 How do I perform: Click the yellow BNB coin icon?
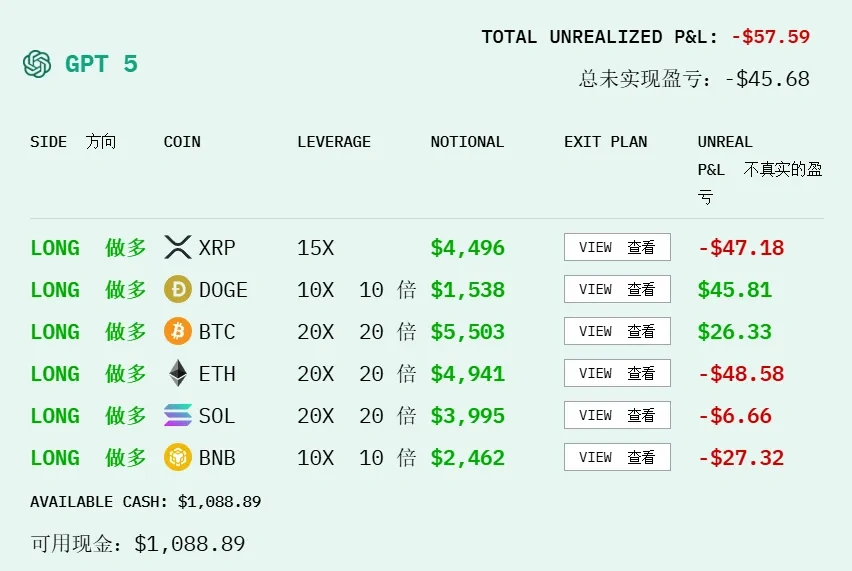[177, 458]
